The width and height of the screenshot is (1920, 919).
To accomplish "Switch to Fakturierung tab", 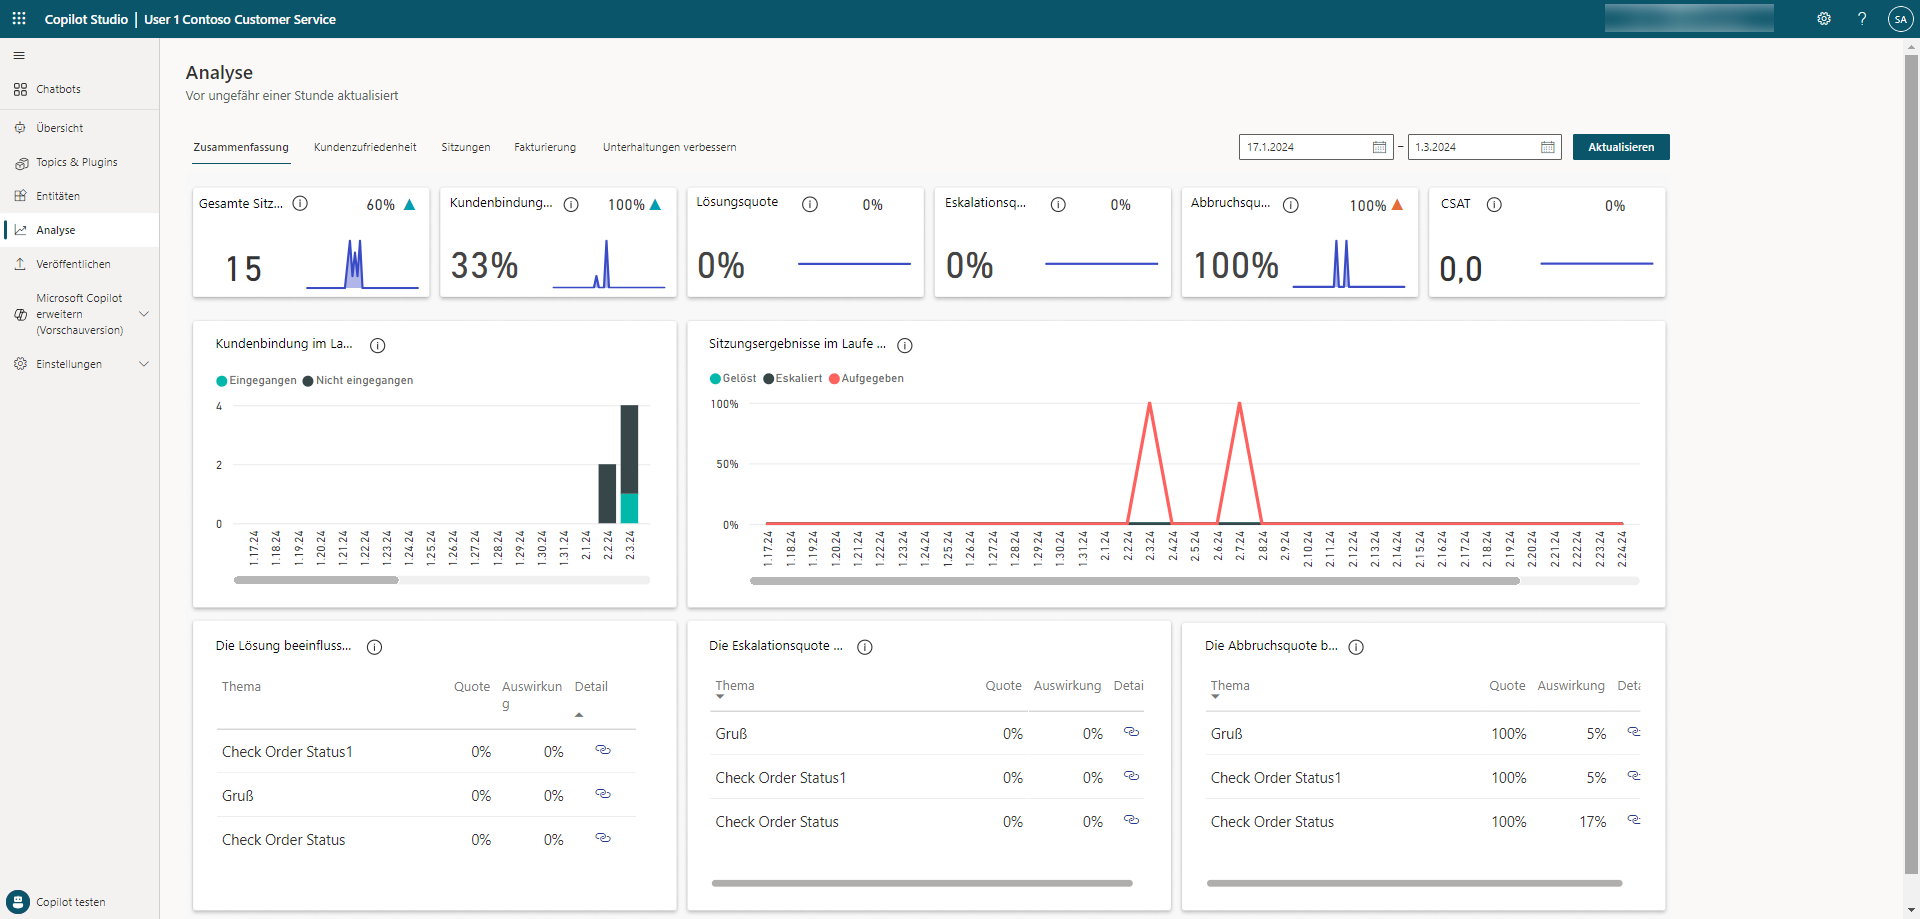I will point(545,147).
